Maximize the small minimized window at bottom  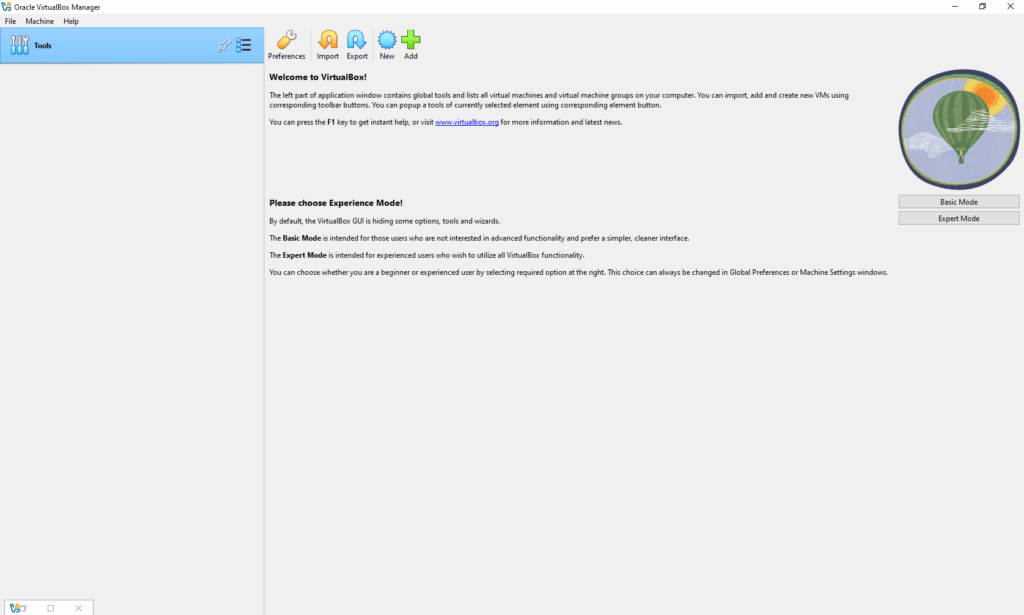pyautogui.click(x=50, y=608)
